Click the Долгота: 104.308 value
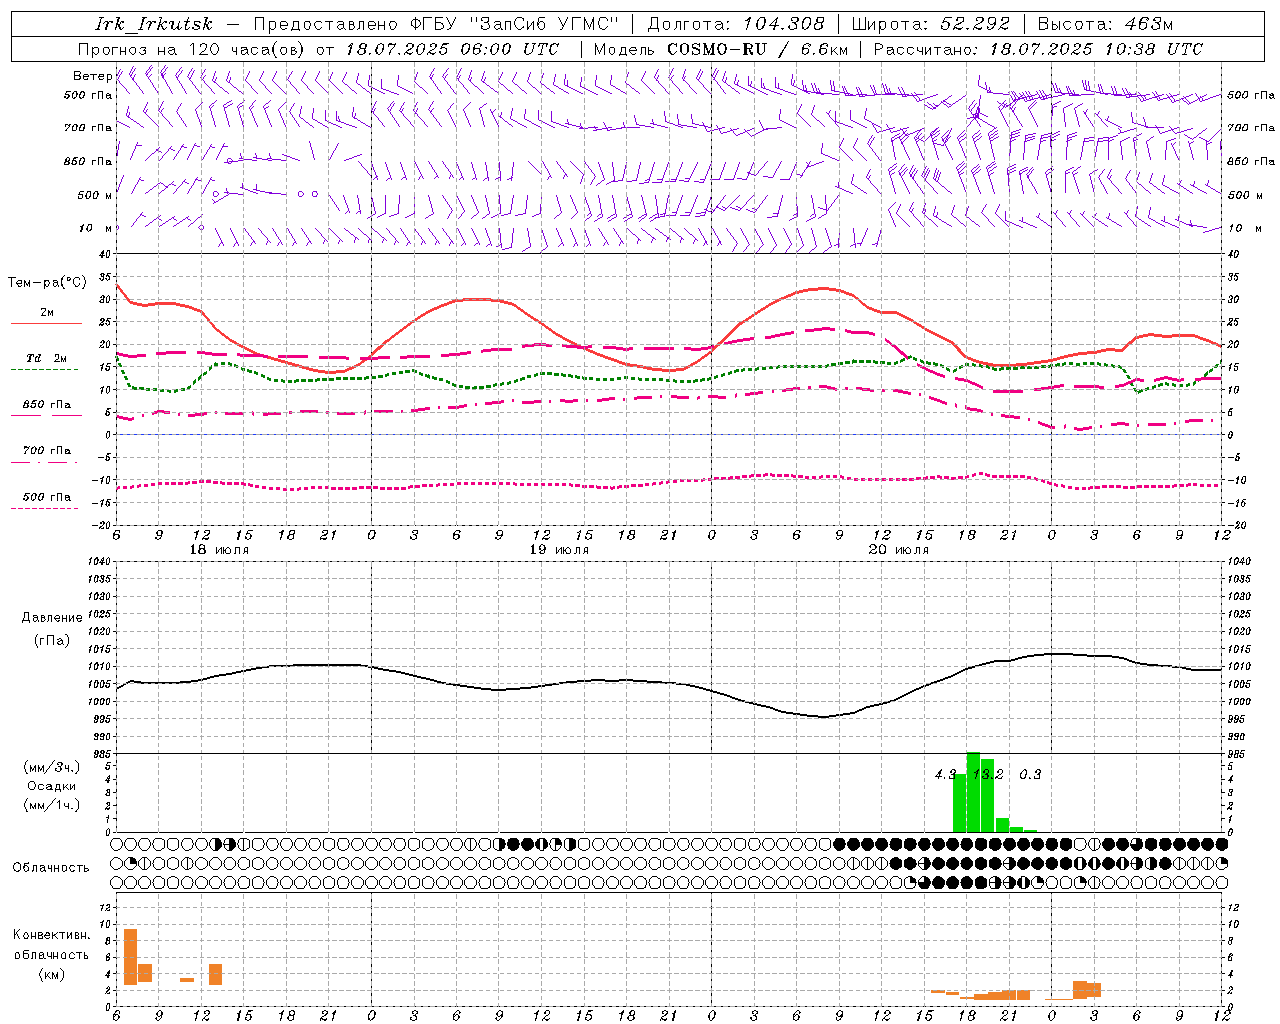This screenshot has width=1280, height=1024. coord(736,24)
